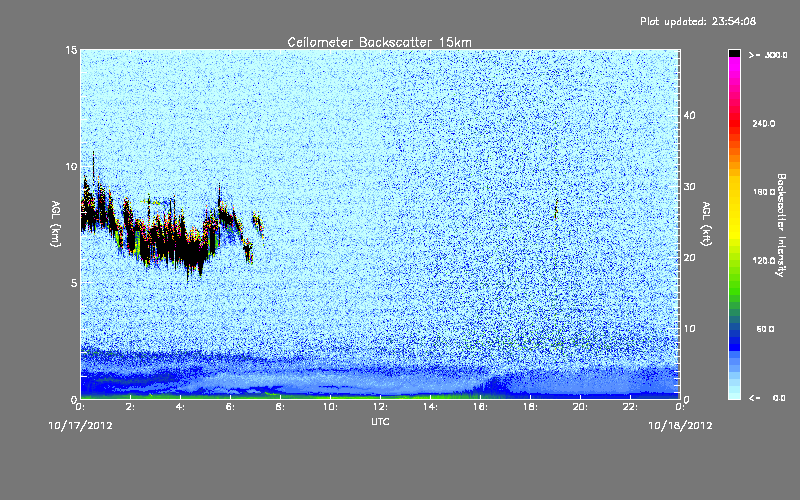Click the "8:" hour tick on the UTC axis
800x500 pixels.
(x=281, y=407)
